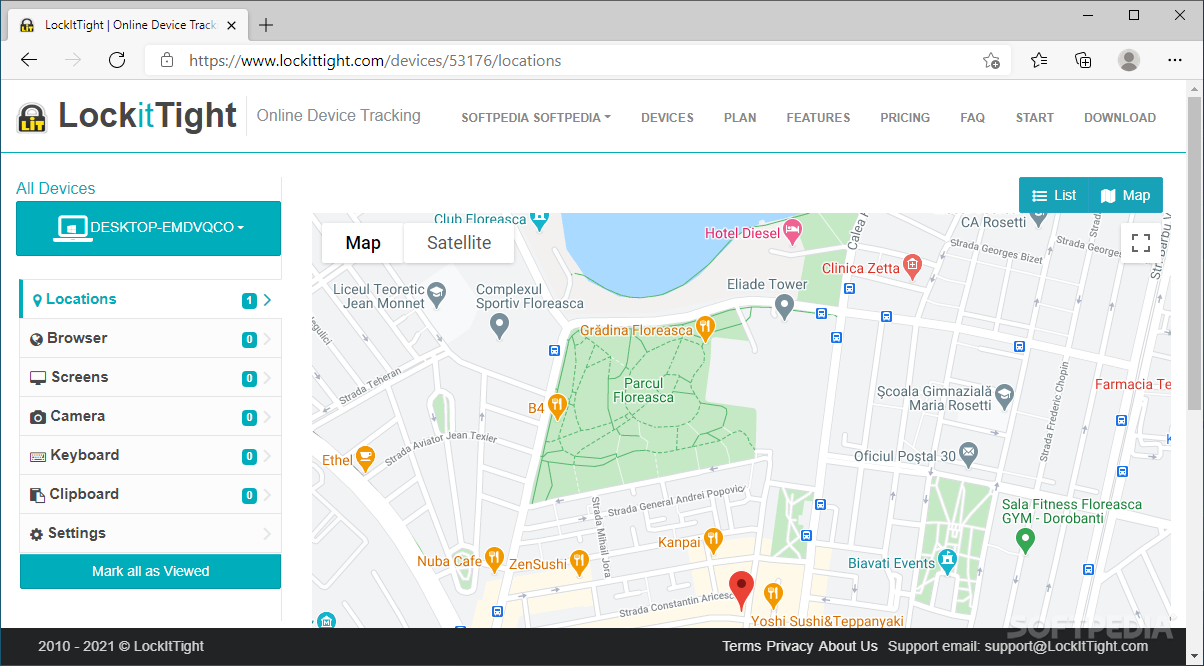The height and width of the screenshot is (666, 1204).
Task: Open the Screens section in sidebar
Action: (150, 377)
